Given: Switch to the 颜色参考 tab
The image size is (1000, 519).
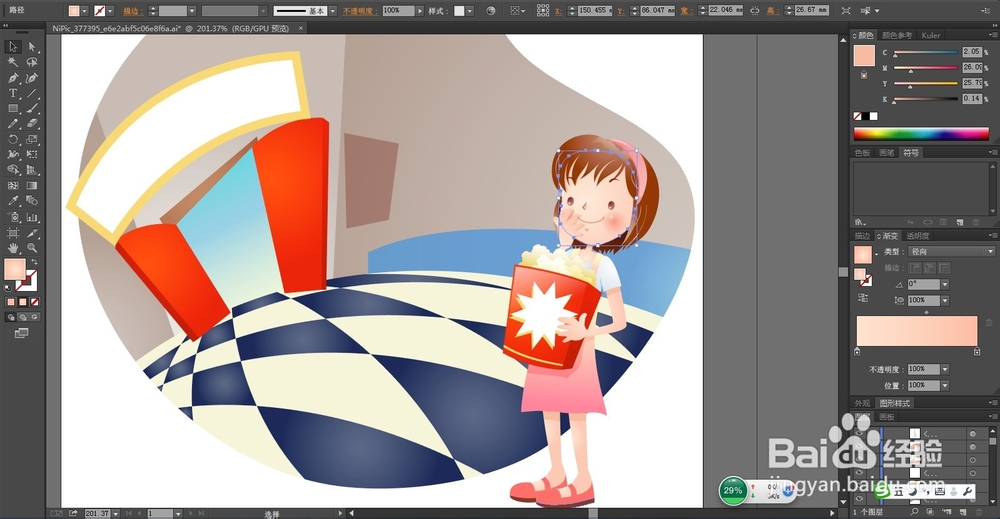Looking at the screenshot, I should click(x=897, y=35).
